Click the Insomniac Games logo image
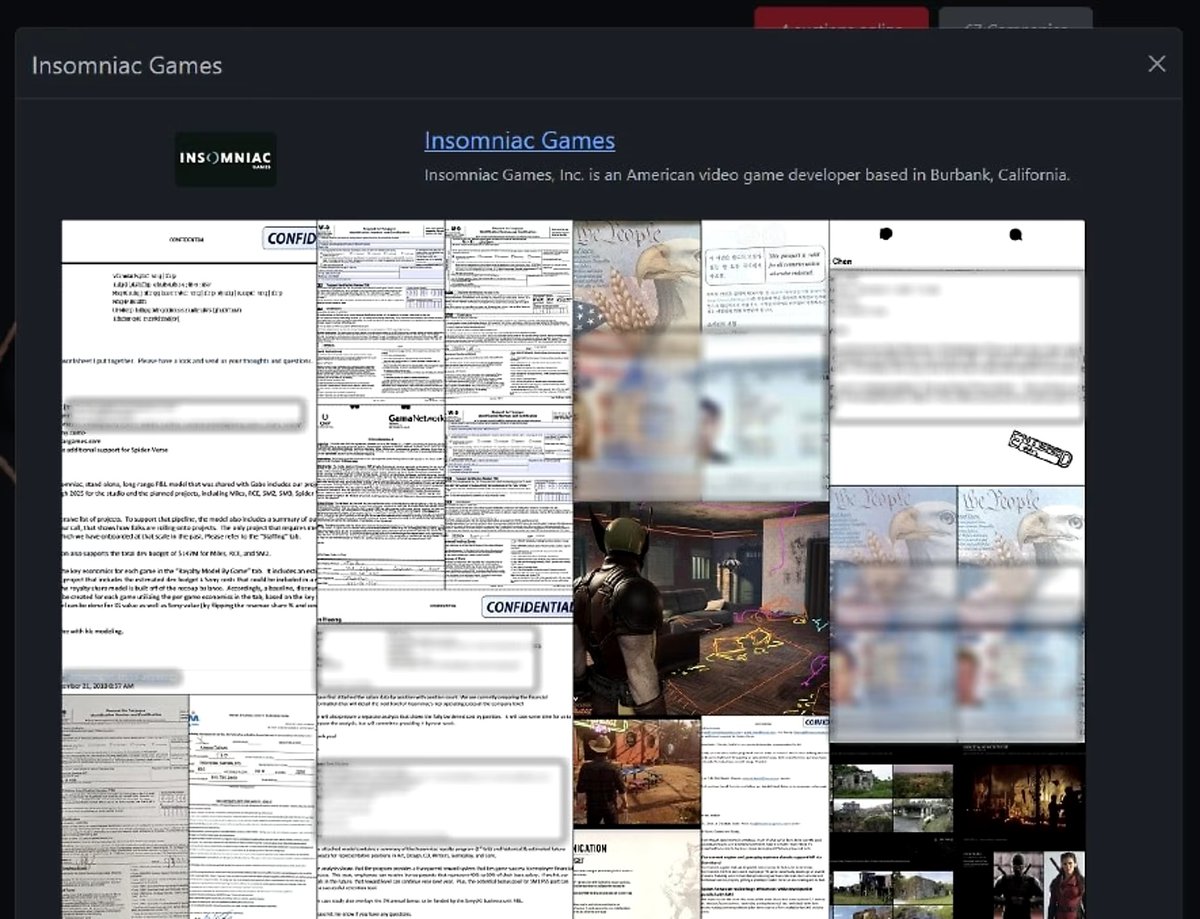The height and width of the screenshot is (919, 1200). [x=226, y=160]
